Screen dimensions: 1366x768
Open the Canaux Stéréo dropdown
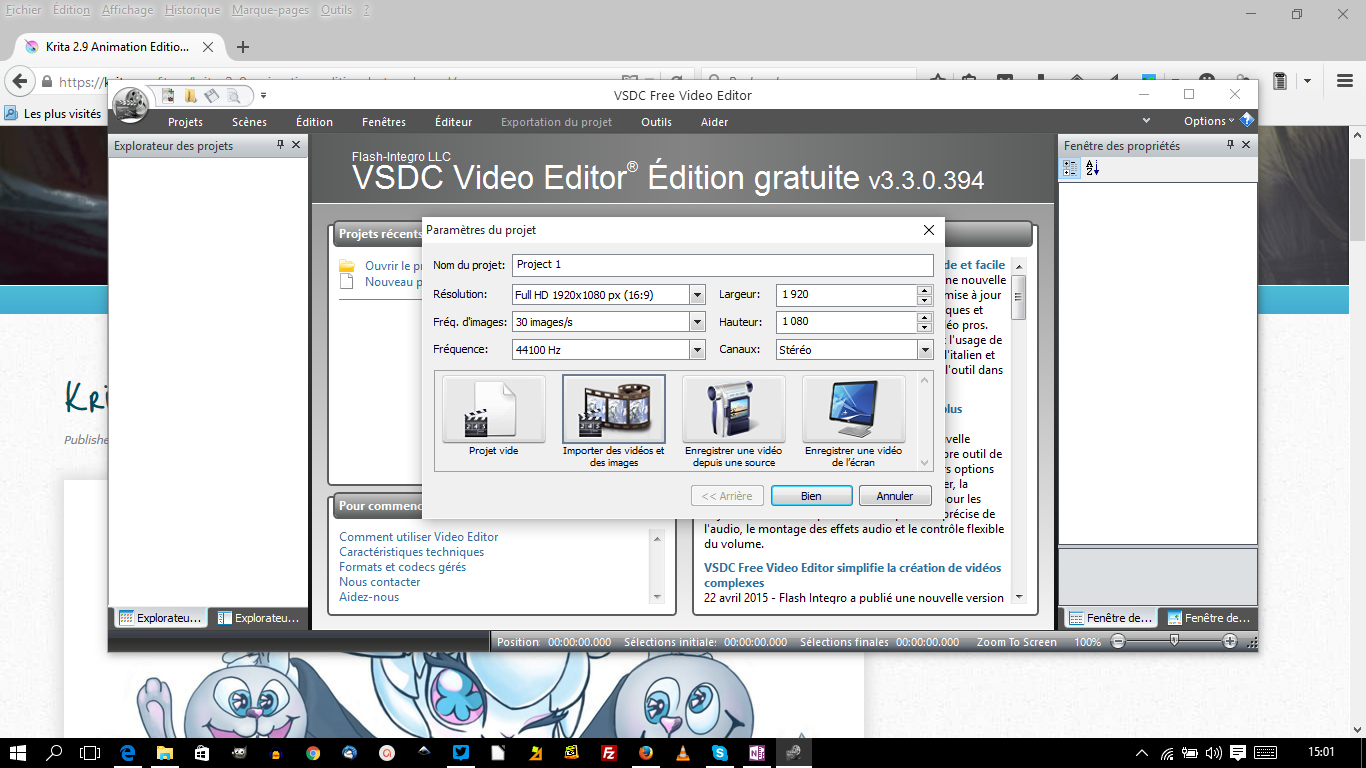click(x=925, y=350)
